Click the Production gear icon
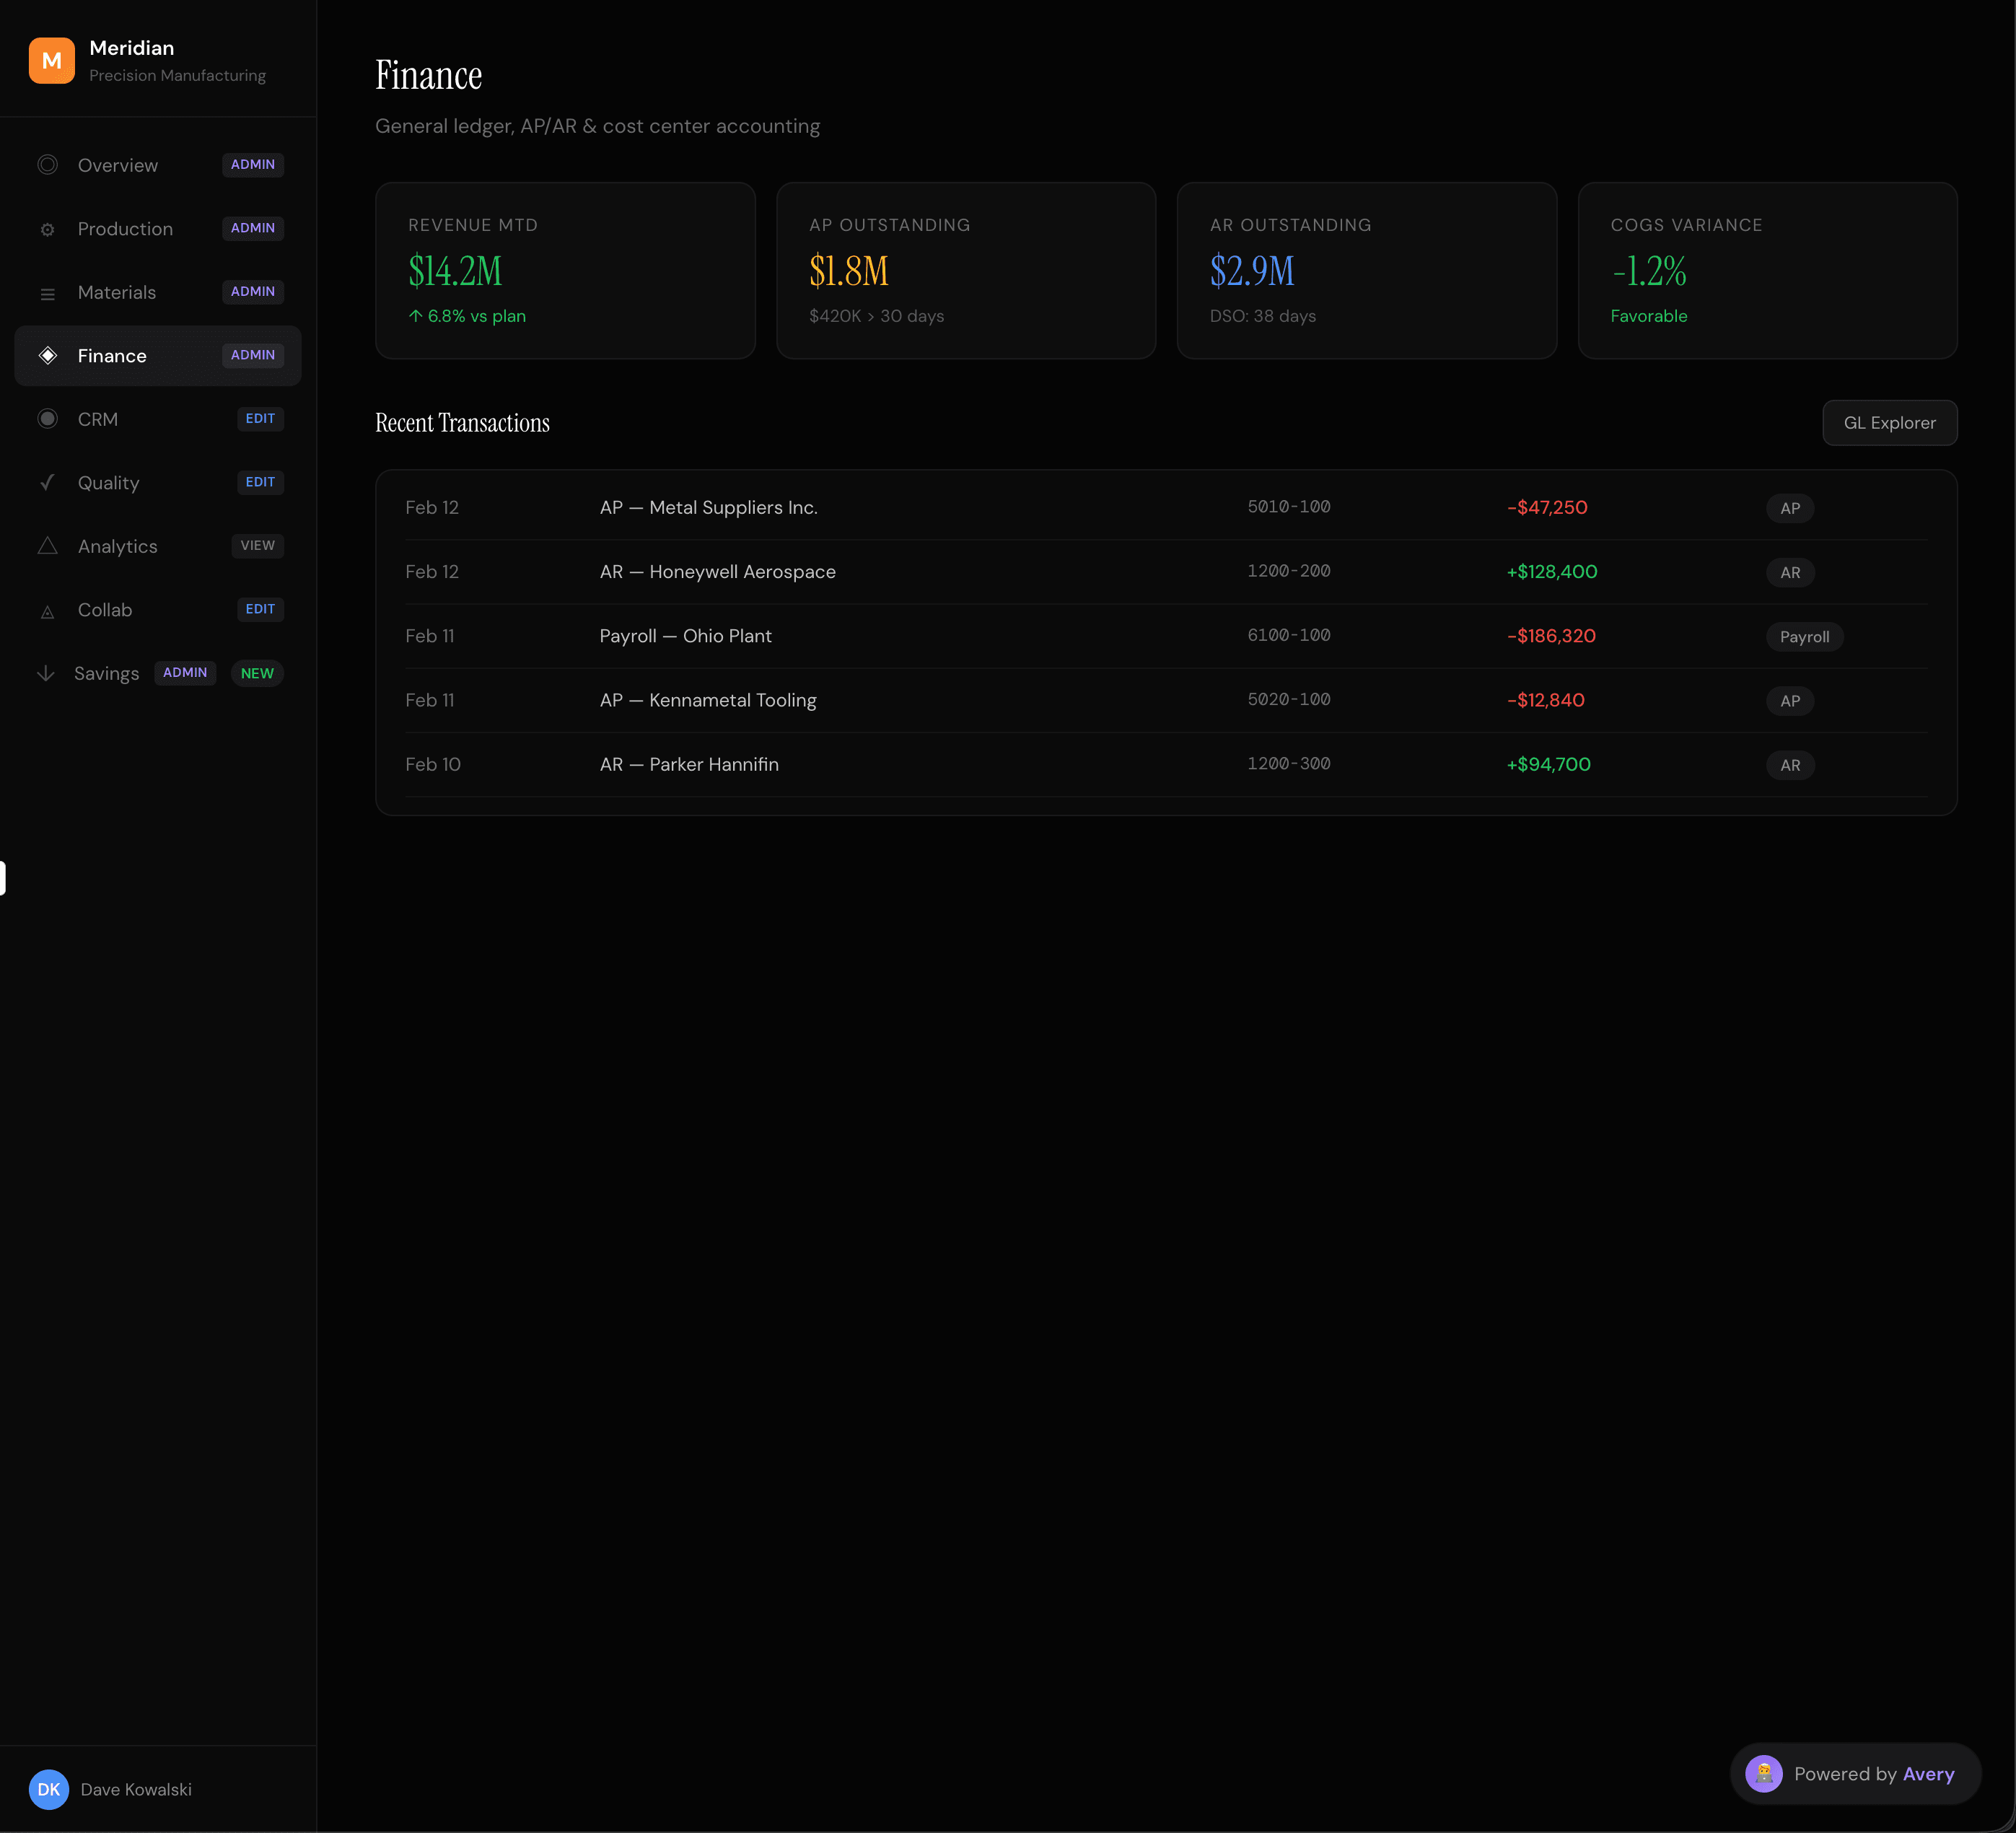This screenshot has height=1833, width=2016. (47, 229)
